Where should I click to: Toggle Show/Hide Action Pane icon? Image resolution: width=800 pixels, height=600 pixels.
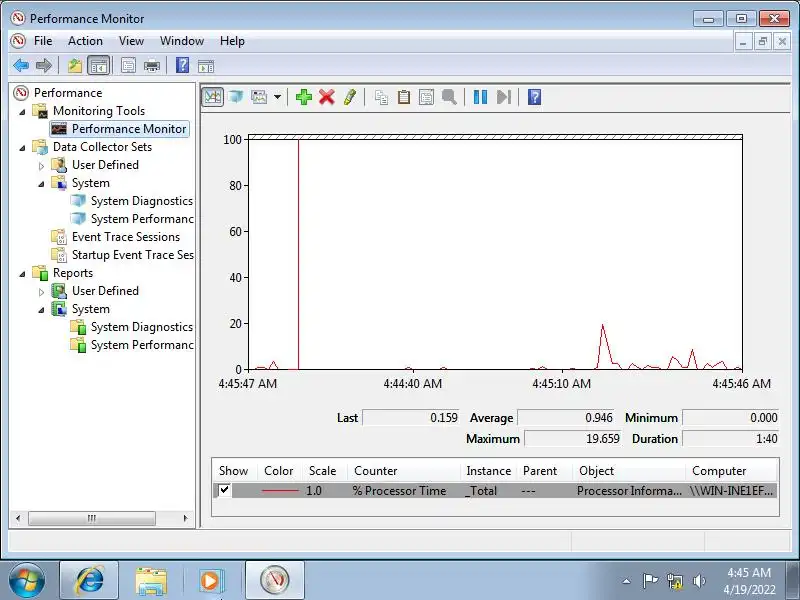tap(206, 65)
